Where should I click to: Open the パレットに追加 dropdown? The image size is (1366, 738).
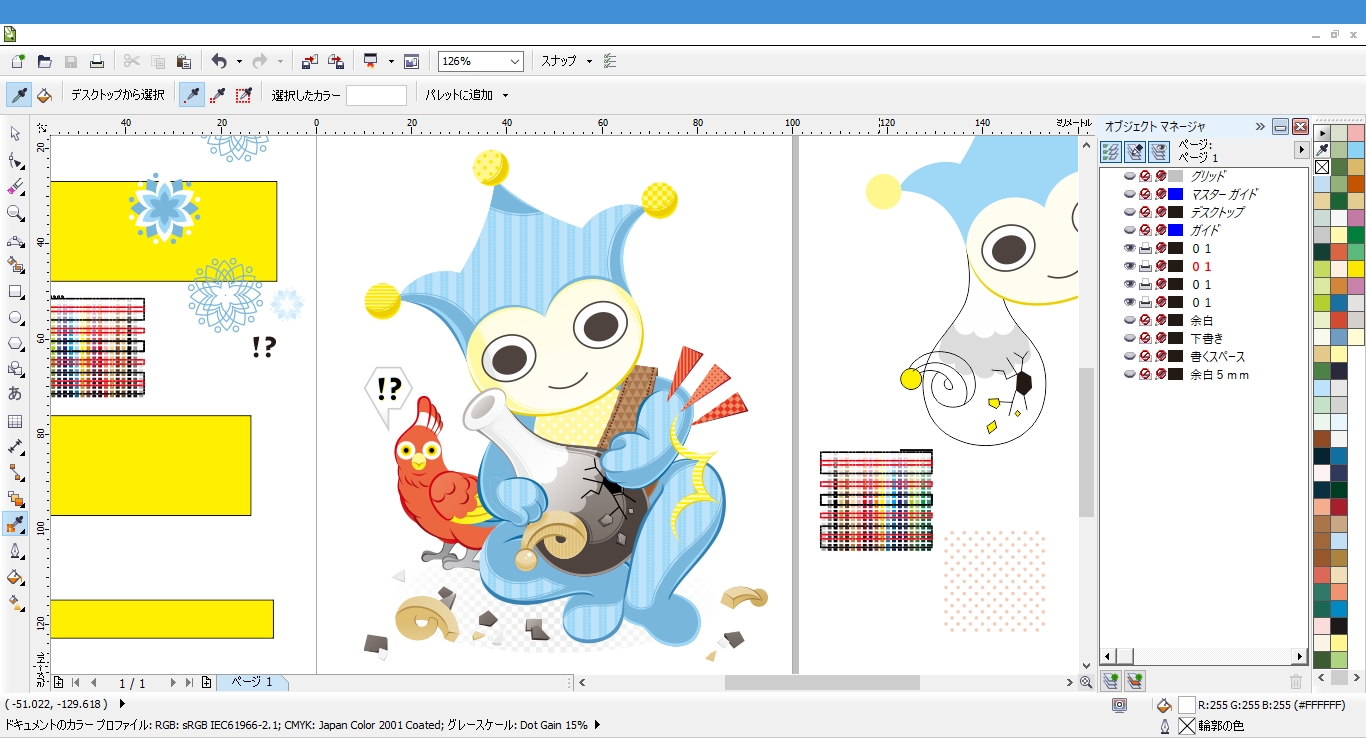pyautogui.click(x=505, y=96)
